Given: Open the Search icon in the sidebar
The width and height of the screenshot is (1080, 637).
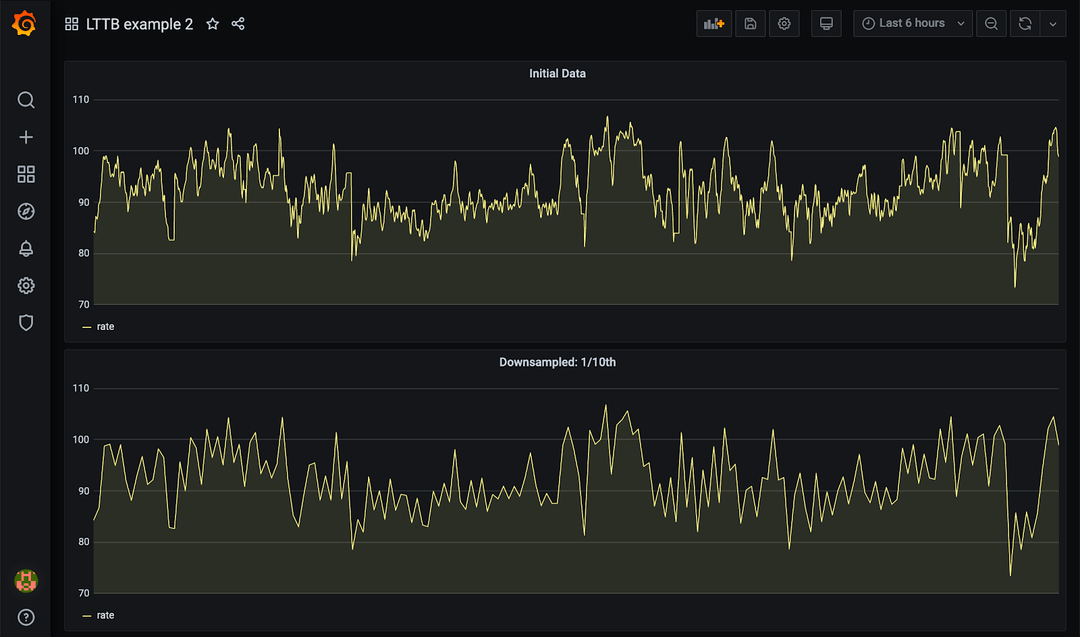Looking at the screenshot, I should pyautogui.click(x=26, y=100).
